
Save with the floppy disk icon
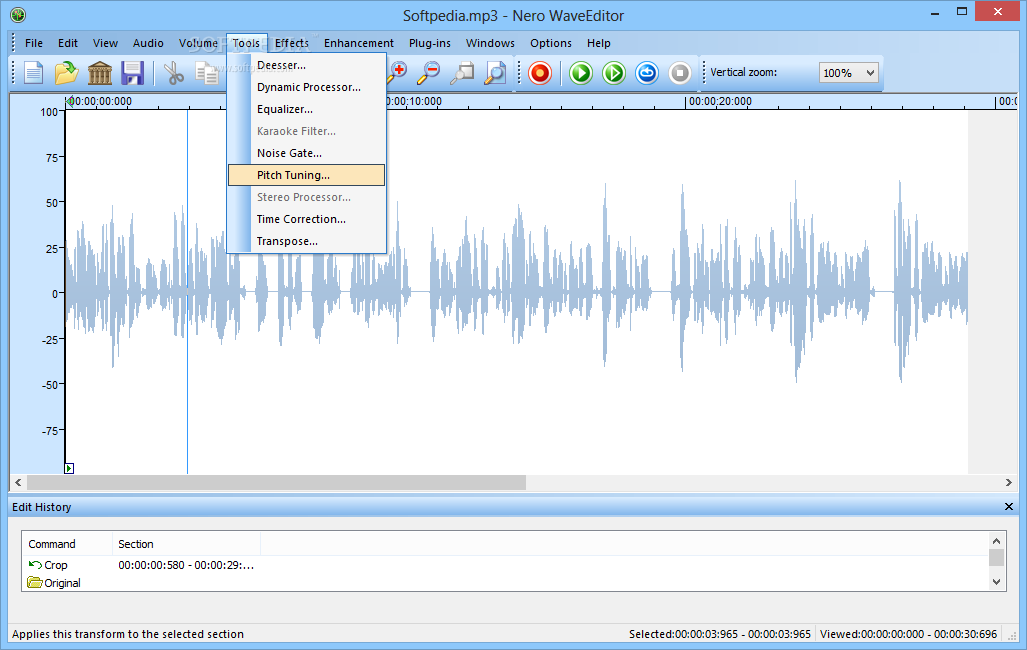[132, 73]
